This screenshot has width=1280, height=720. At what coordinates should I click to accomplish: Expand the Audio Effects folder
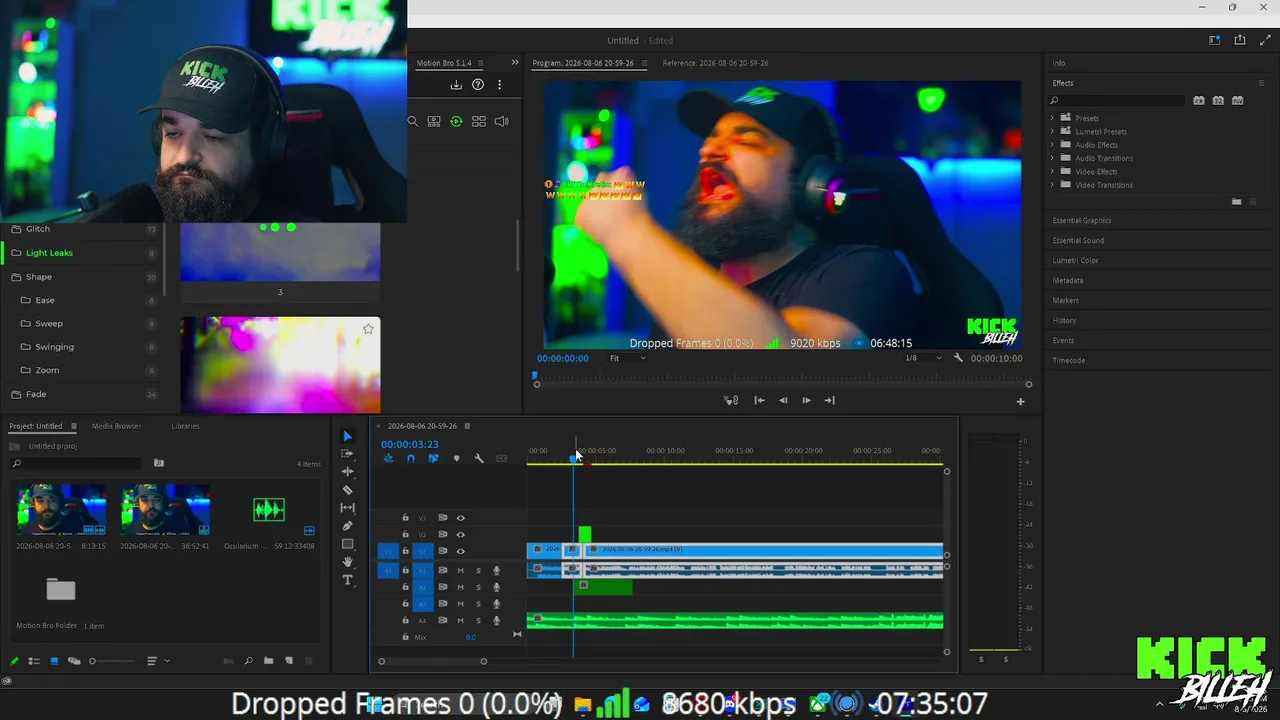(1052, 145)
